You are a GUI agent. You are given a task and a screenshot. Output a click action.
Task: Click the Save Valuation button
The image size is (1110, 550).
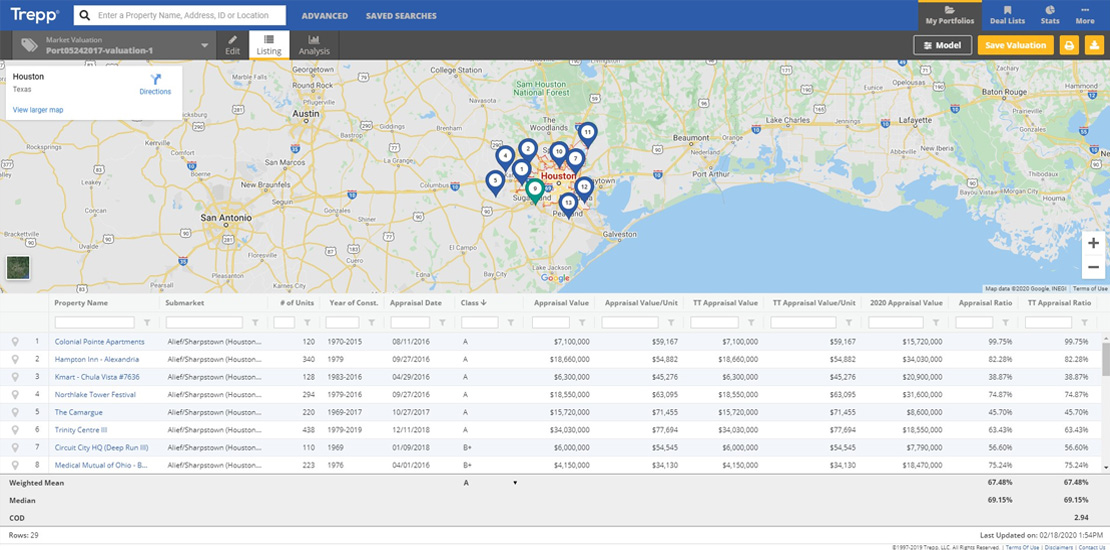tap(1015, 45)
